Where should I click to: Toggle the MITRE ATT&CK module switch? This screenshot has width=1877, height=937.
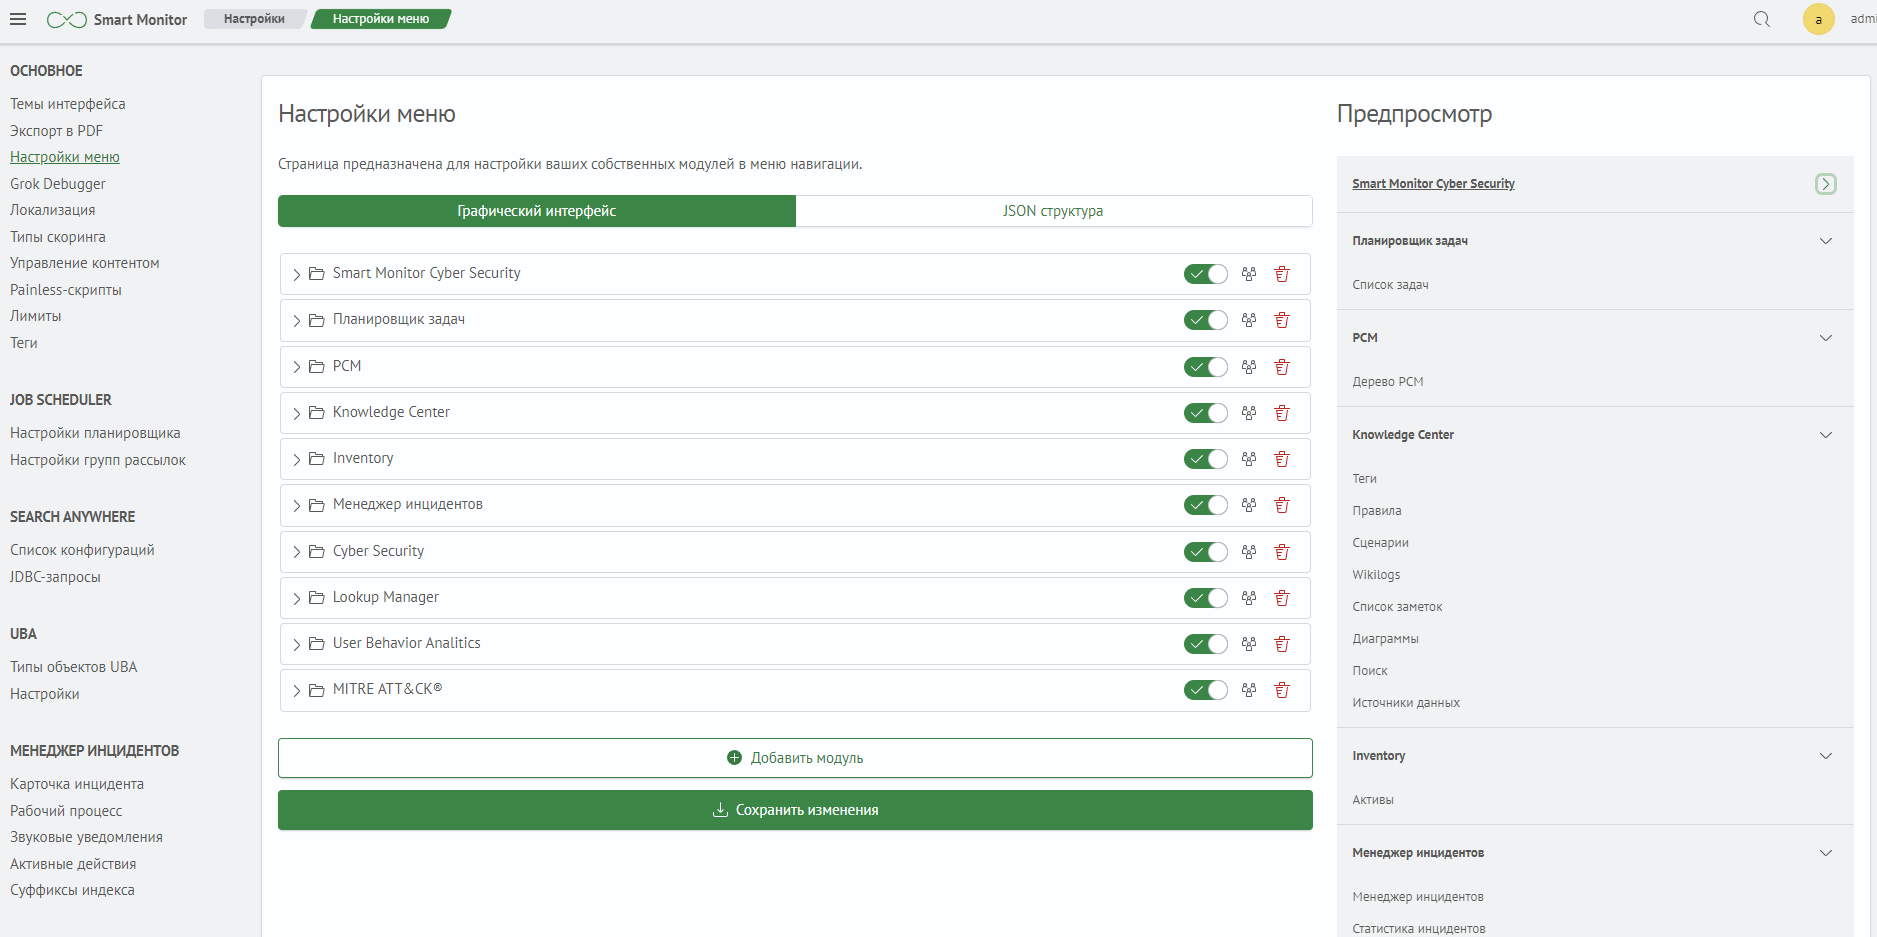pyautogui.click(x=1206, y=690)
